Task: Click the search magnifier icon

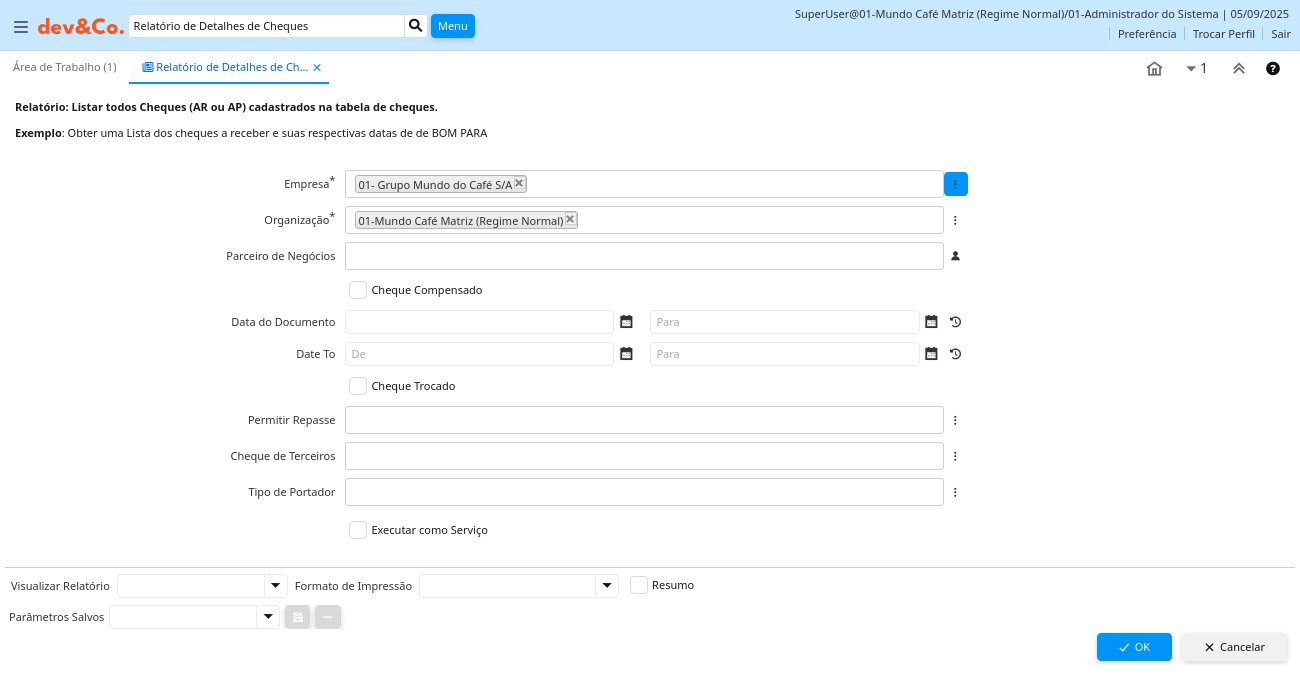Action: coord(416,26)
